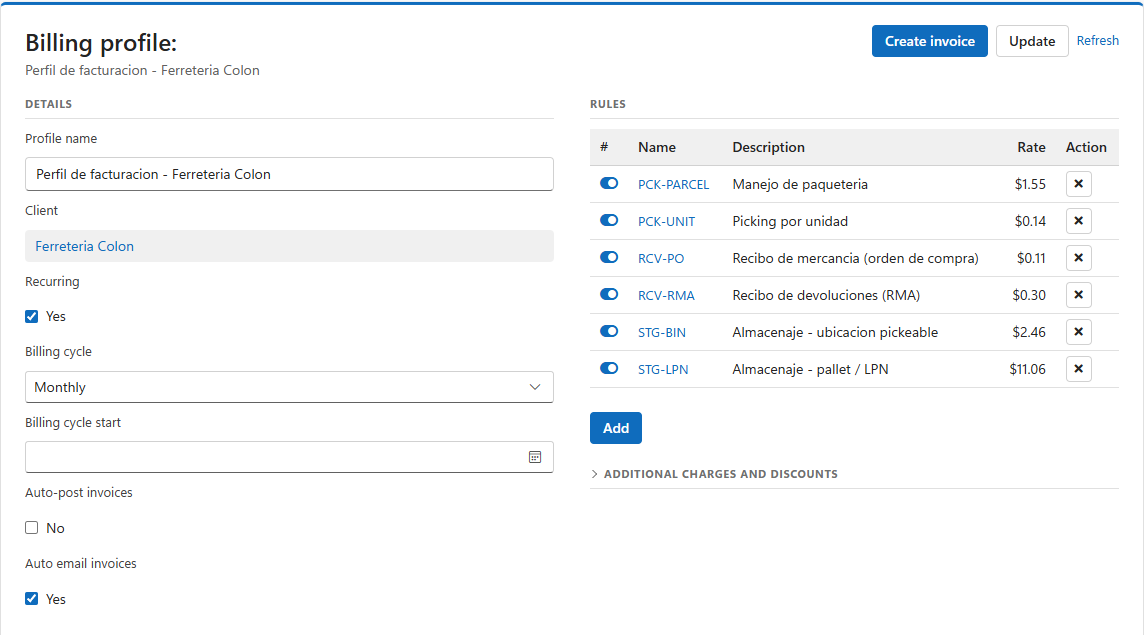Open the RCV-PO rule link
Viewport: 1144px width, 635px height.
661,259
